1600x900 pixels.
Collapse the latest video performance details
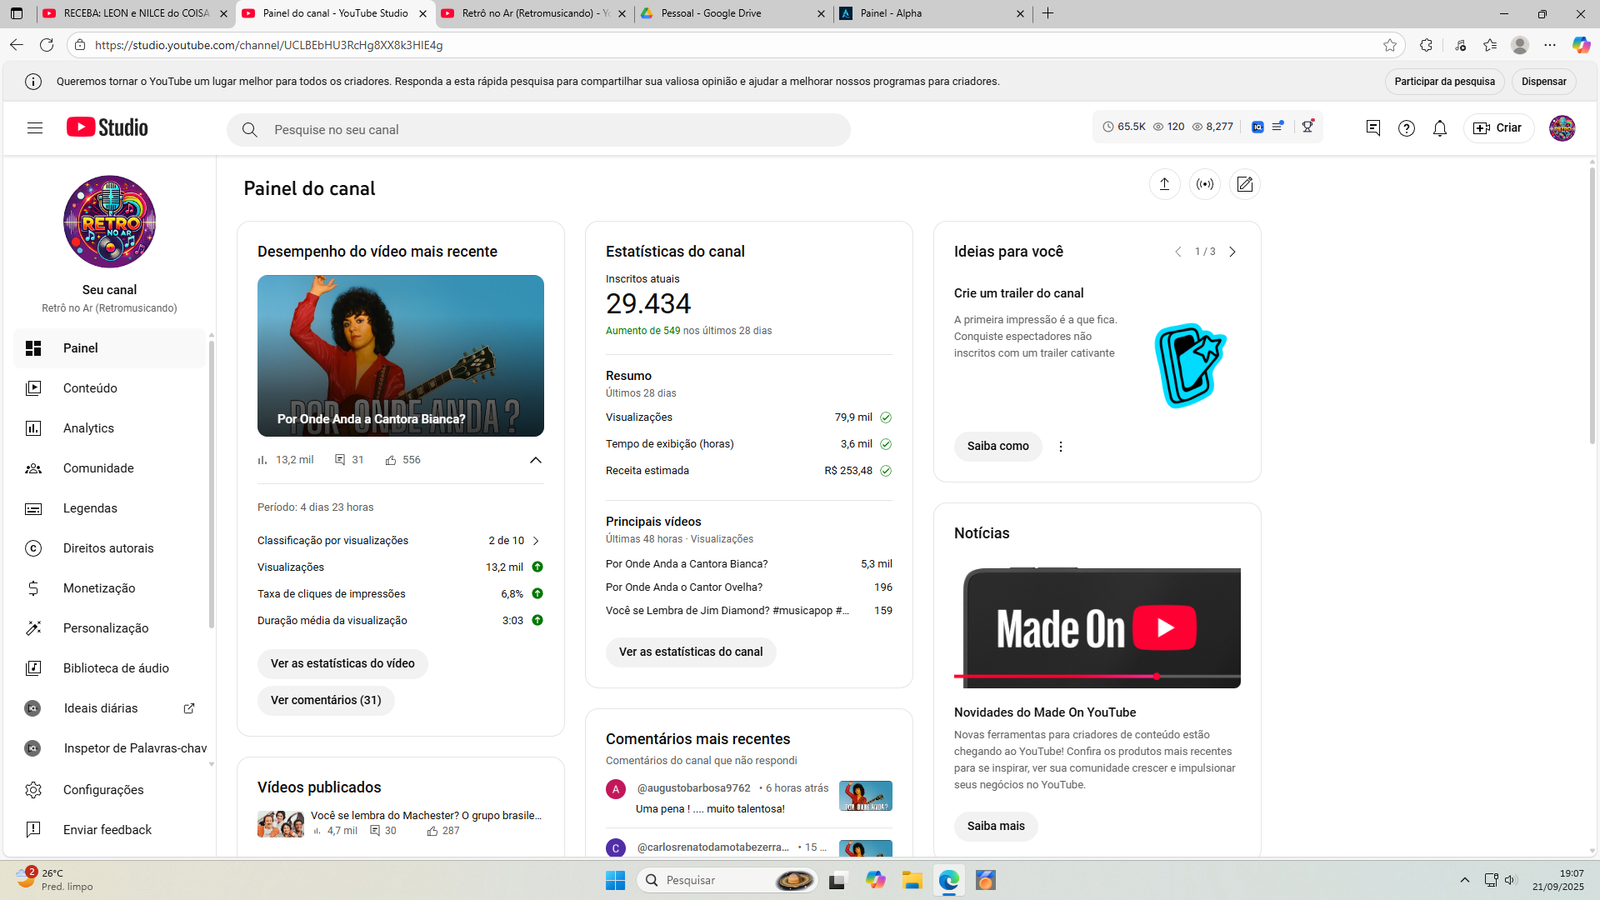click(x=535, y=460)
